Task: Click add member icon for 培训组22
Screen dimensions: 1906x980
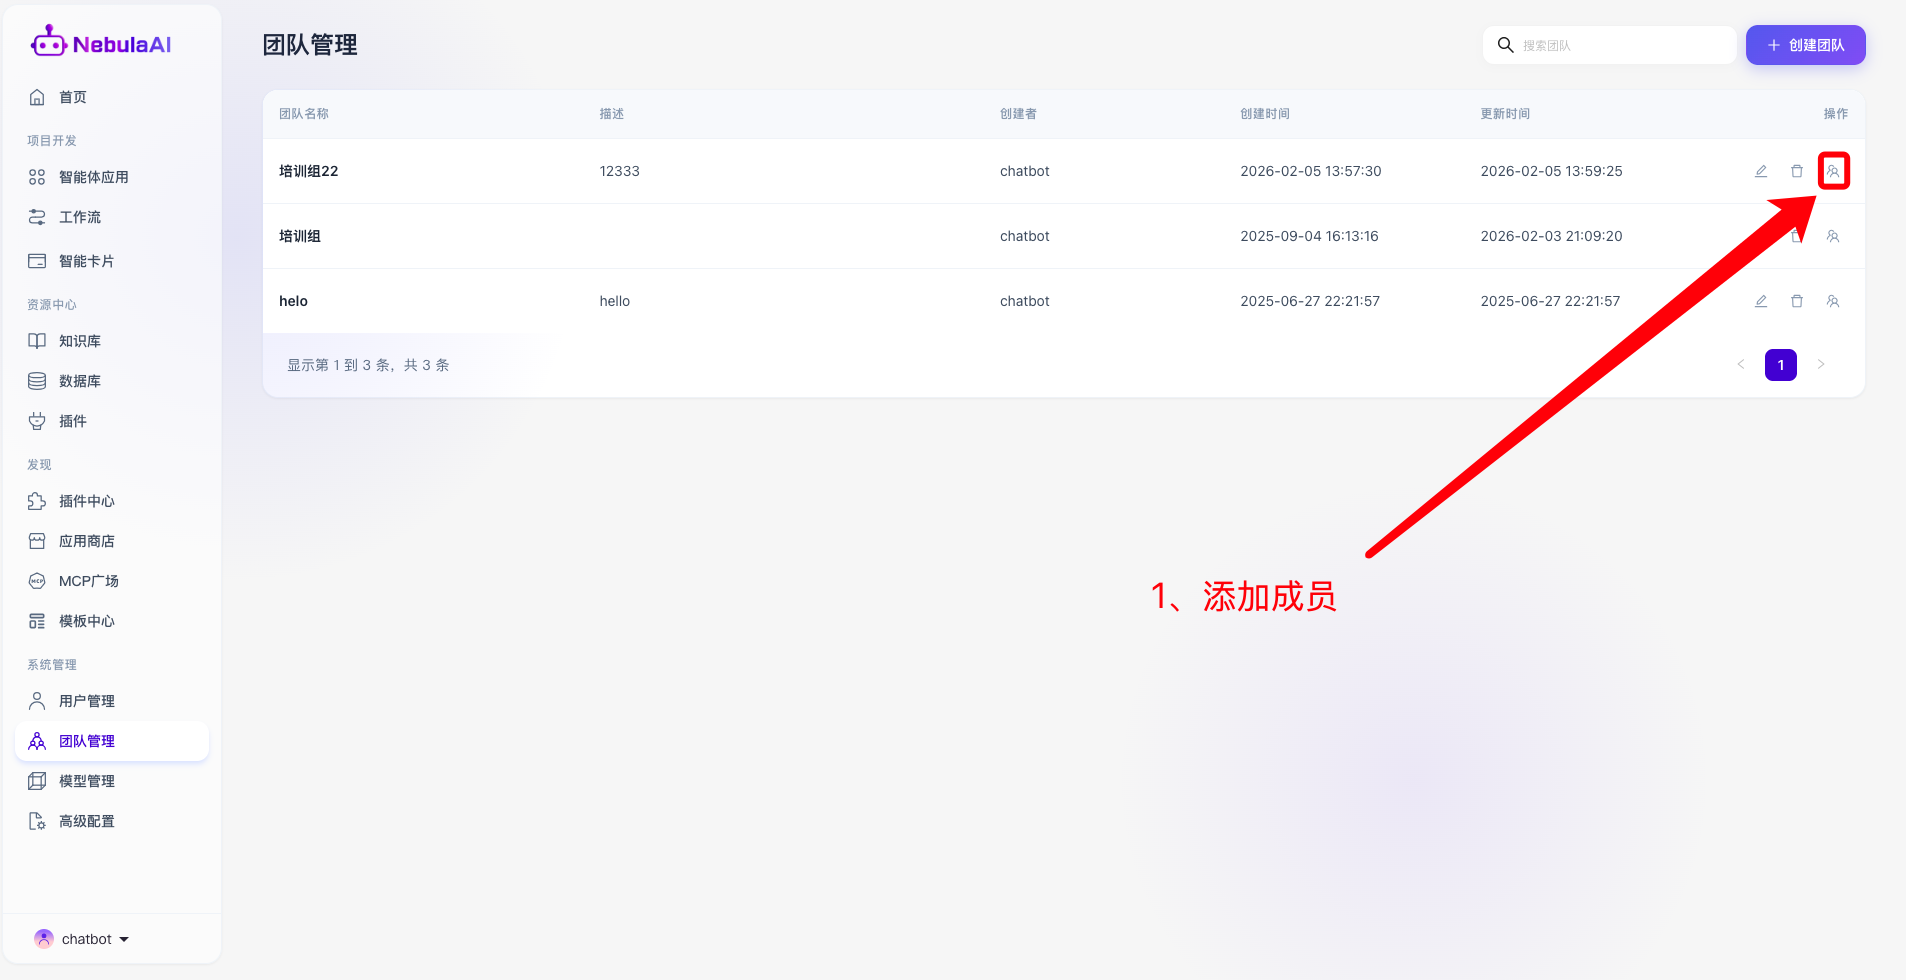Action: click(1832, 171)
